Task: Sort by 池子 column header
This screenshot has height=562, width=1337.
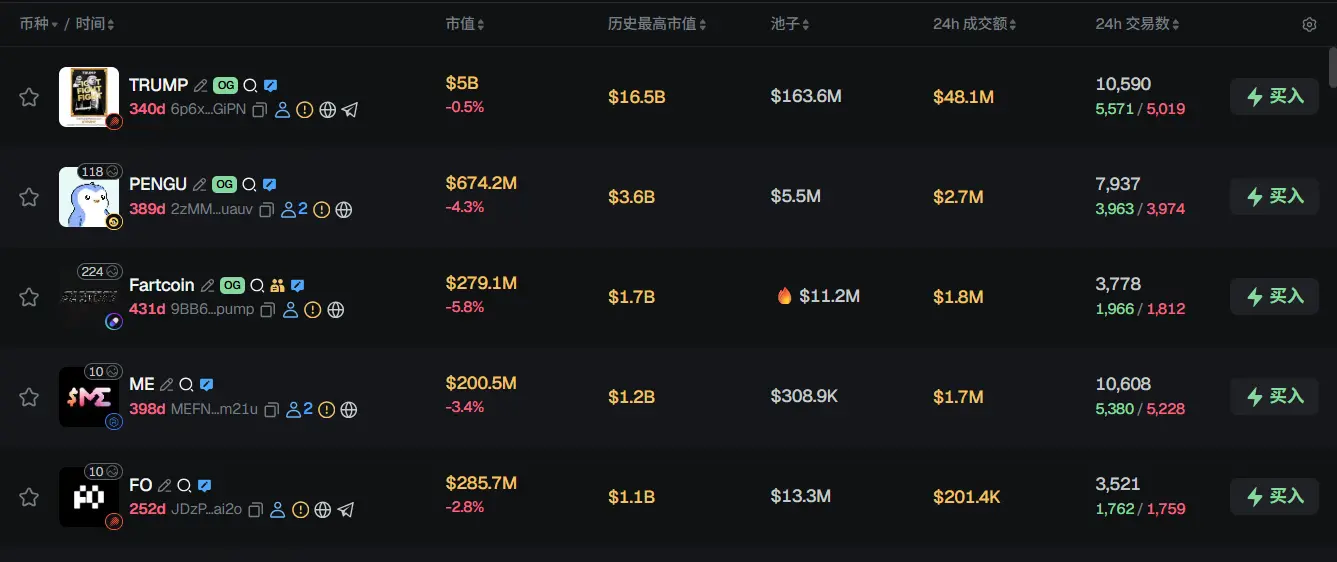Action: point(790,24)
